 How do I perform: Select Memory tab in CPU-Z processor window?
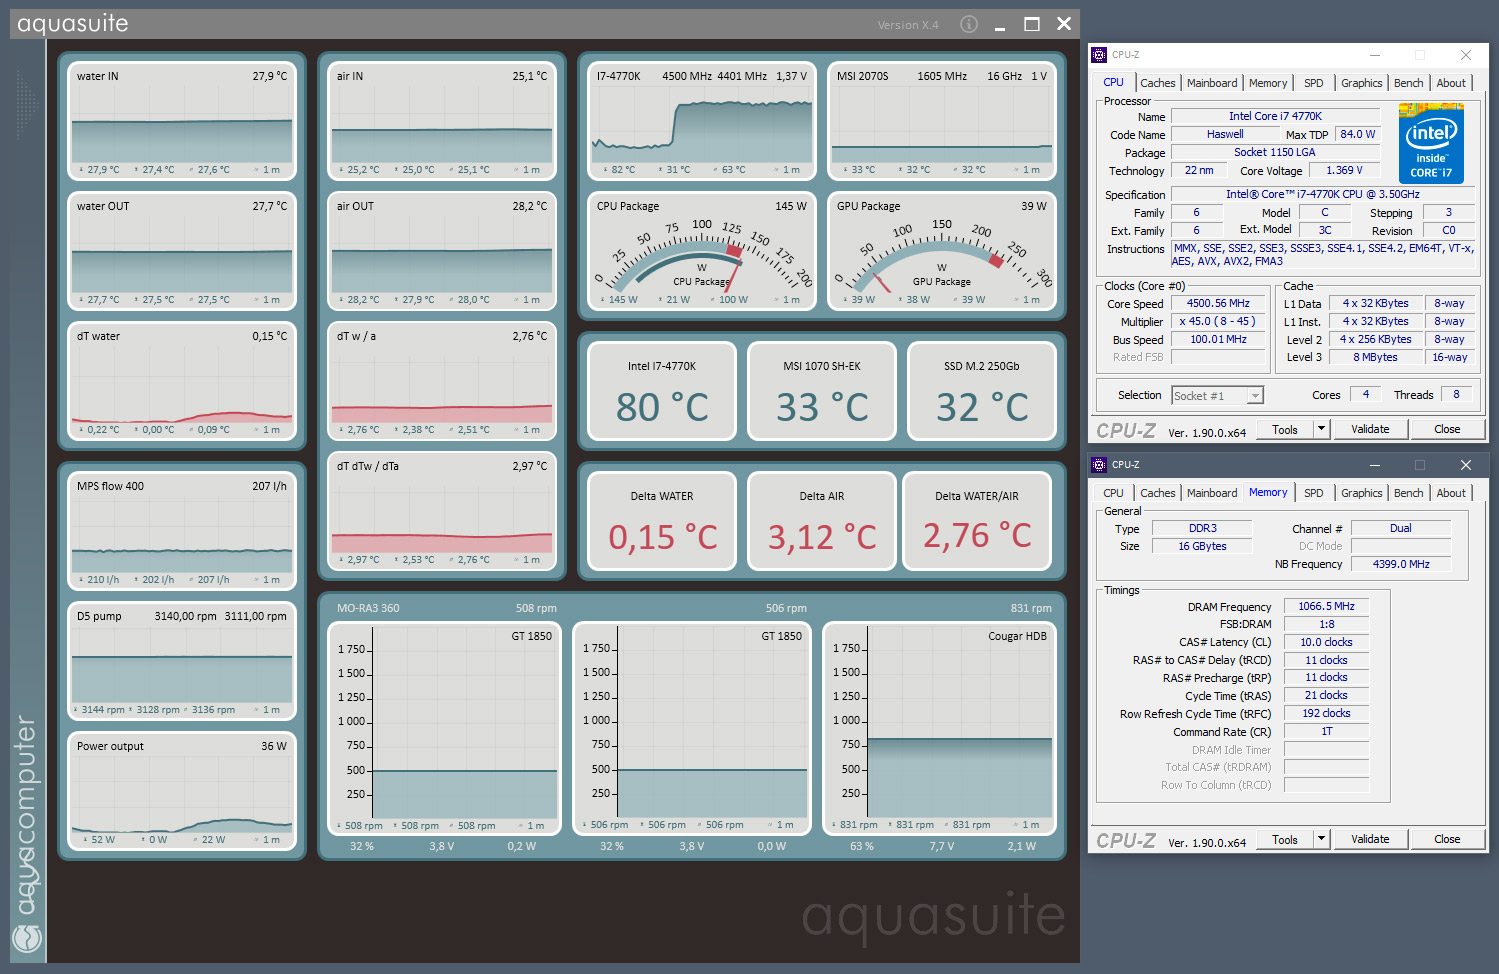pyautogui.click(x=1268, y=83)
